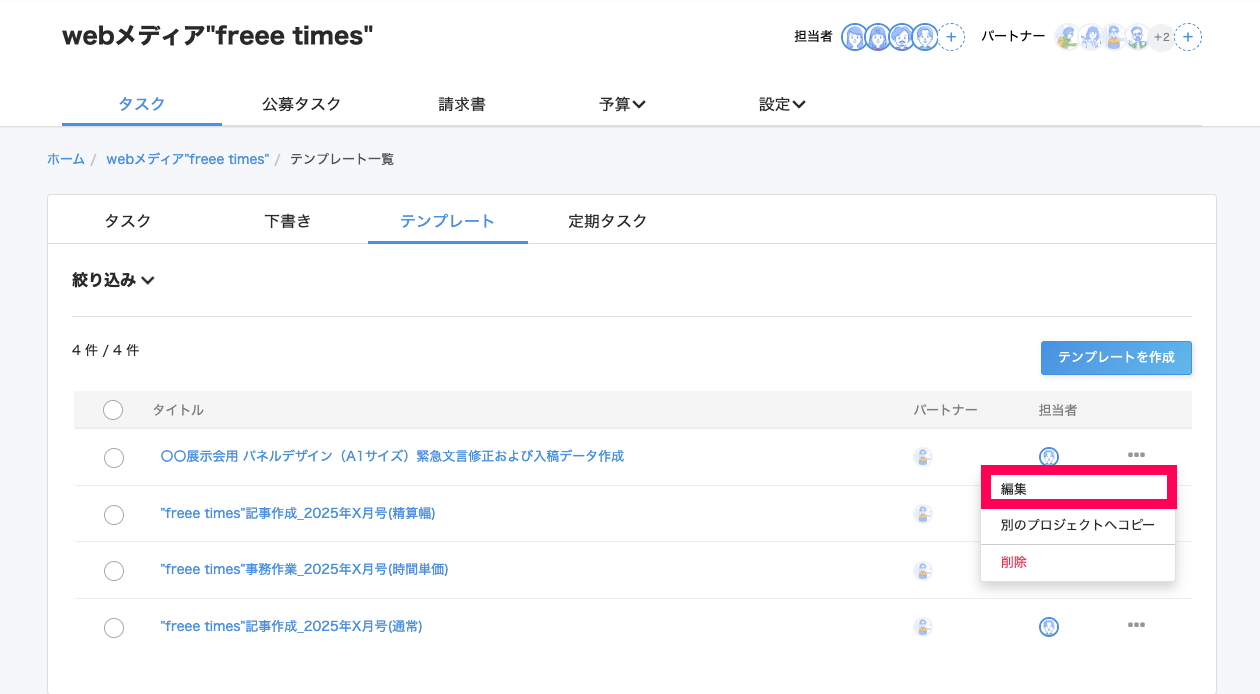Click the パートナー column header
1260x694 pixels.
945,410
